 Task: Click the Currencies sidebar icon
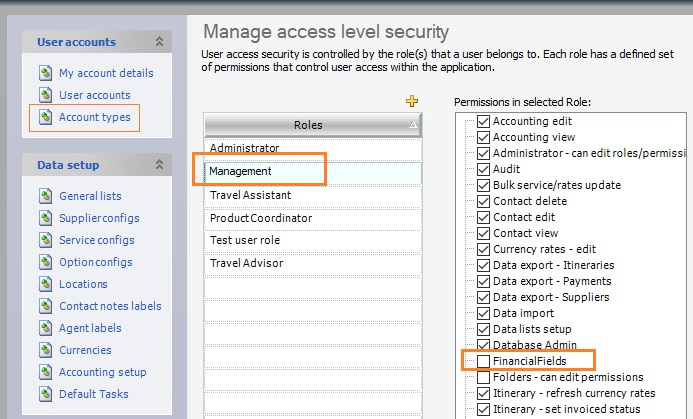45,350
